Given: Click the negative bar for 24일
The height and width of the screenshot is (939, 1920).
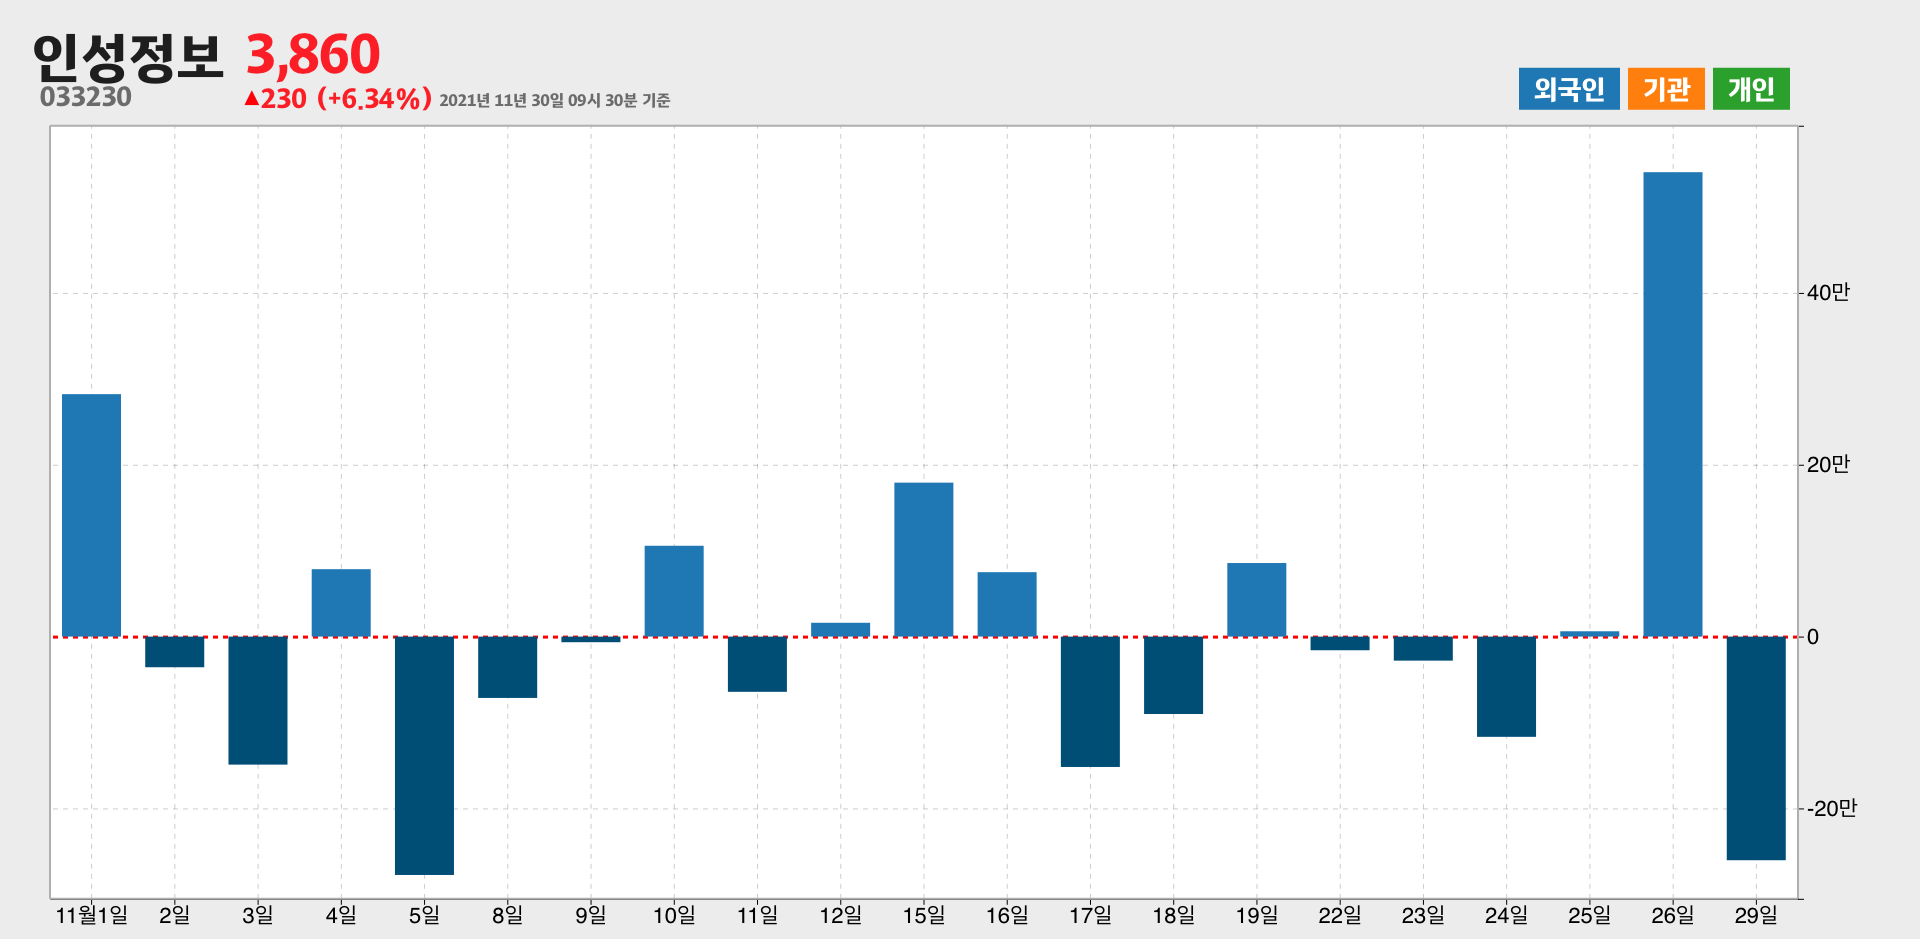Looking at the screenshot, I should coord(1506,687).
